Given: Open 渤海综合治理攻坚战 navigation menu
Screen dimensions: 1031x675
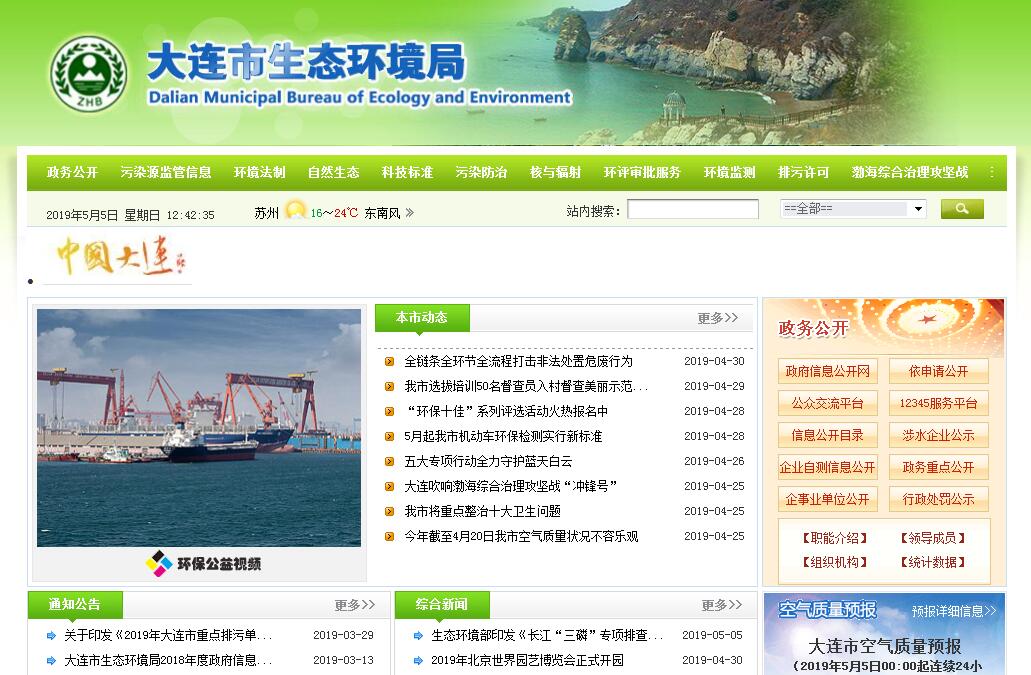Looking at the screenshot, I should (x=910, y=172).
